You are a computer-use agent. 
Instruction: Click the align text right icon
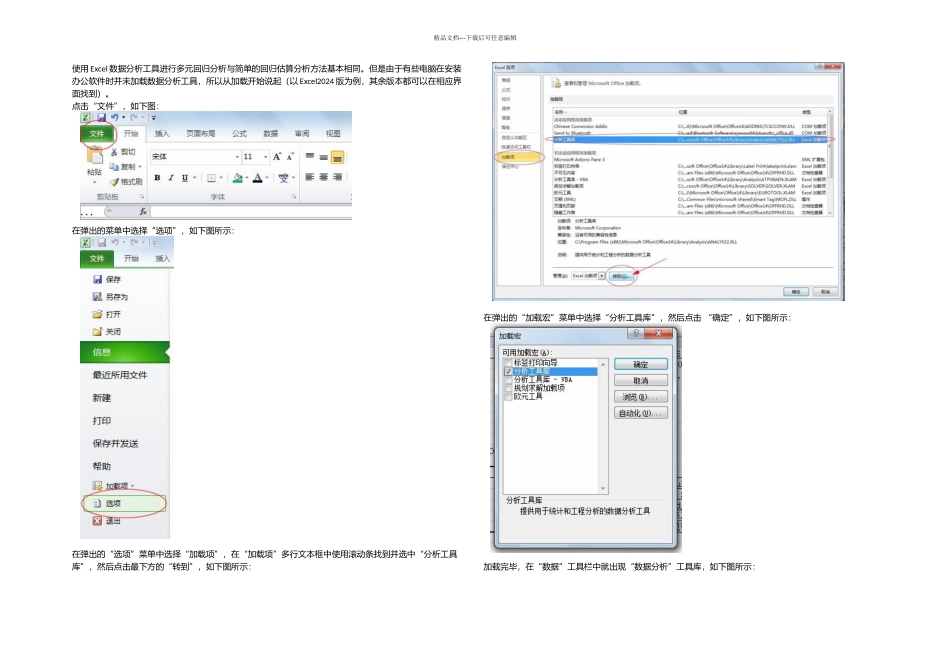pos(337,177)
